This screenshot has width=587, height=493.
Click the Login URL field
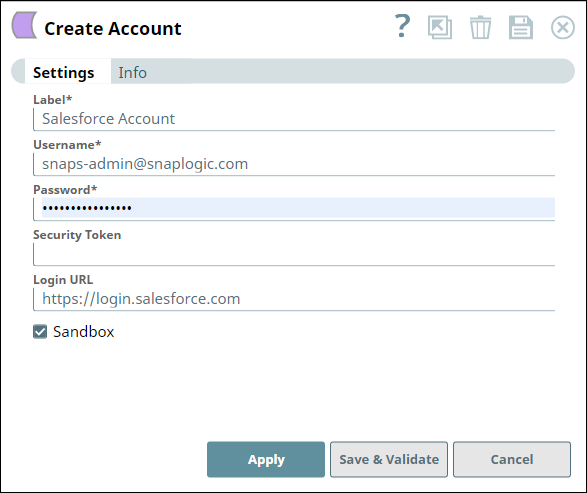coord(294,299)
